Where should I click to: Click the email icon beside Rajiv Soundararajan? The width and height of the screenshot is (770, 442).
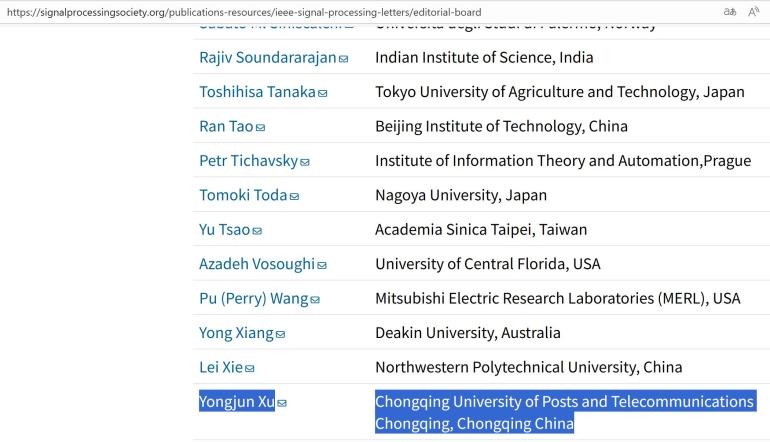[344, 58]
